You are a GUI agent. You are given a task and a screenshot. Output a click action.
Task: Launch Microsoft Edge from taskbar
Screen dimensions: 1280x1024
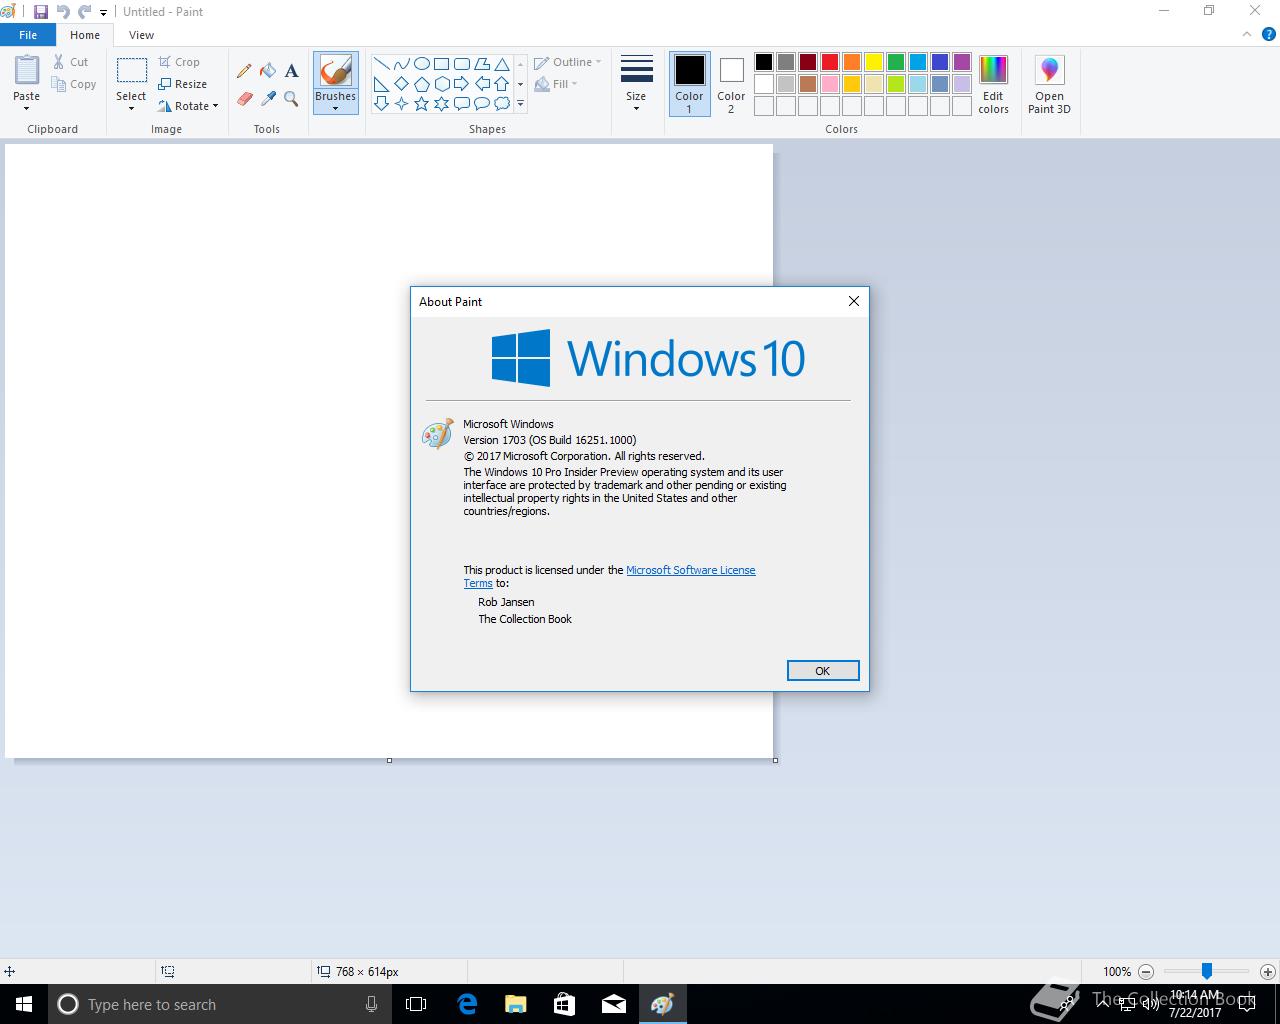[467, 1004]
